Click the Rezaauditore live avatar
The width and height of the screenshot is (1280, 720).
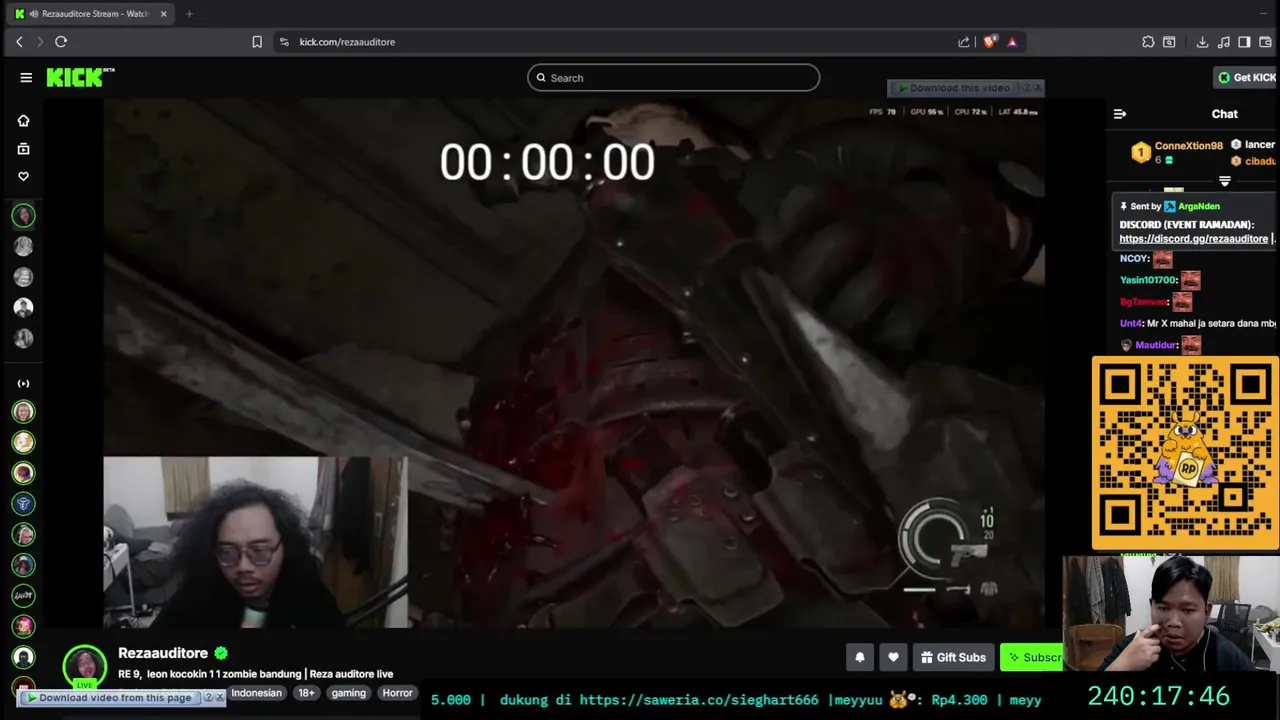(85, 666)
